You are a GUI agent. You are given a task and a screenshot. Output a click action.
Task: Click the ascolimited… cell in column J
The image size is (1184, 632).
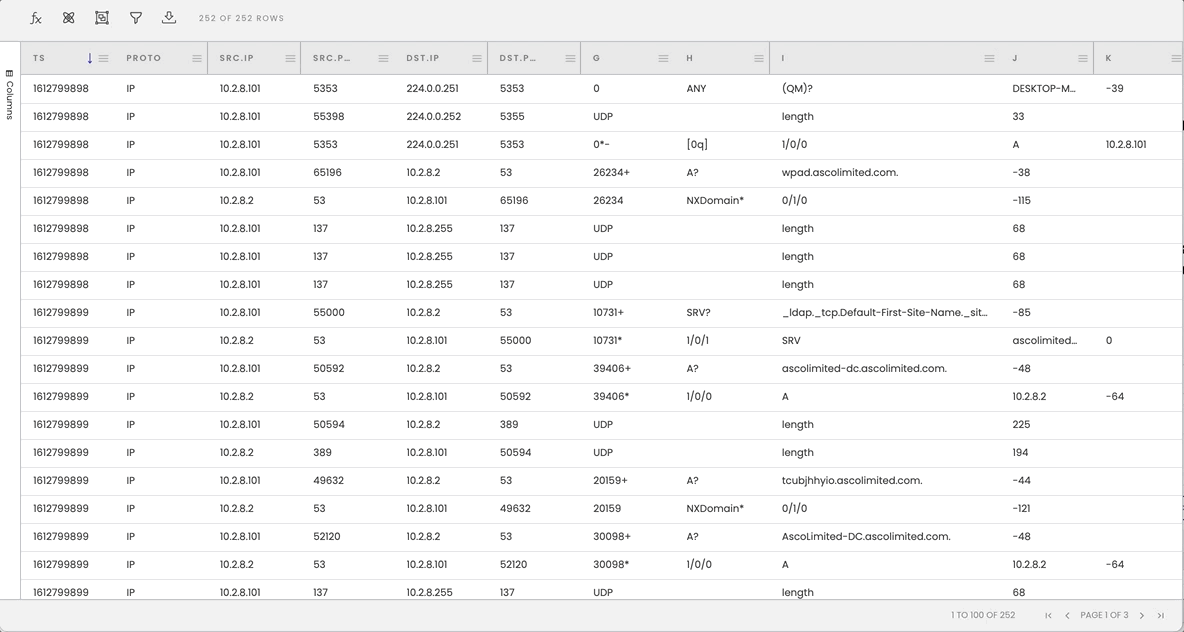[1044, 341]
